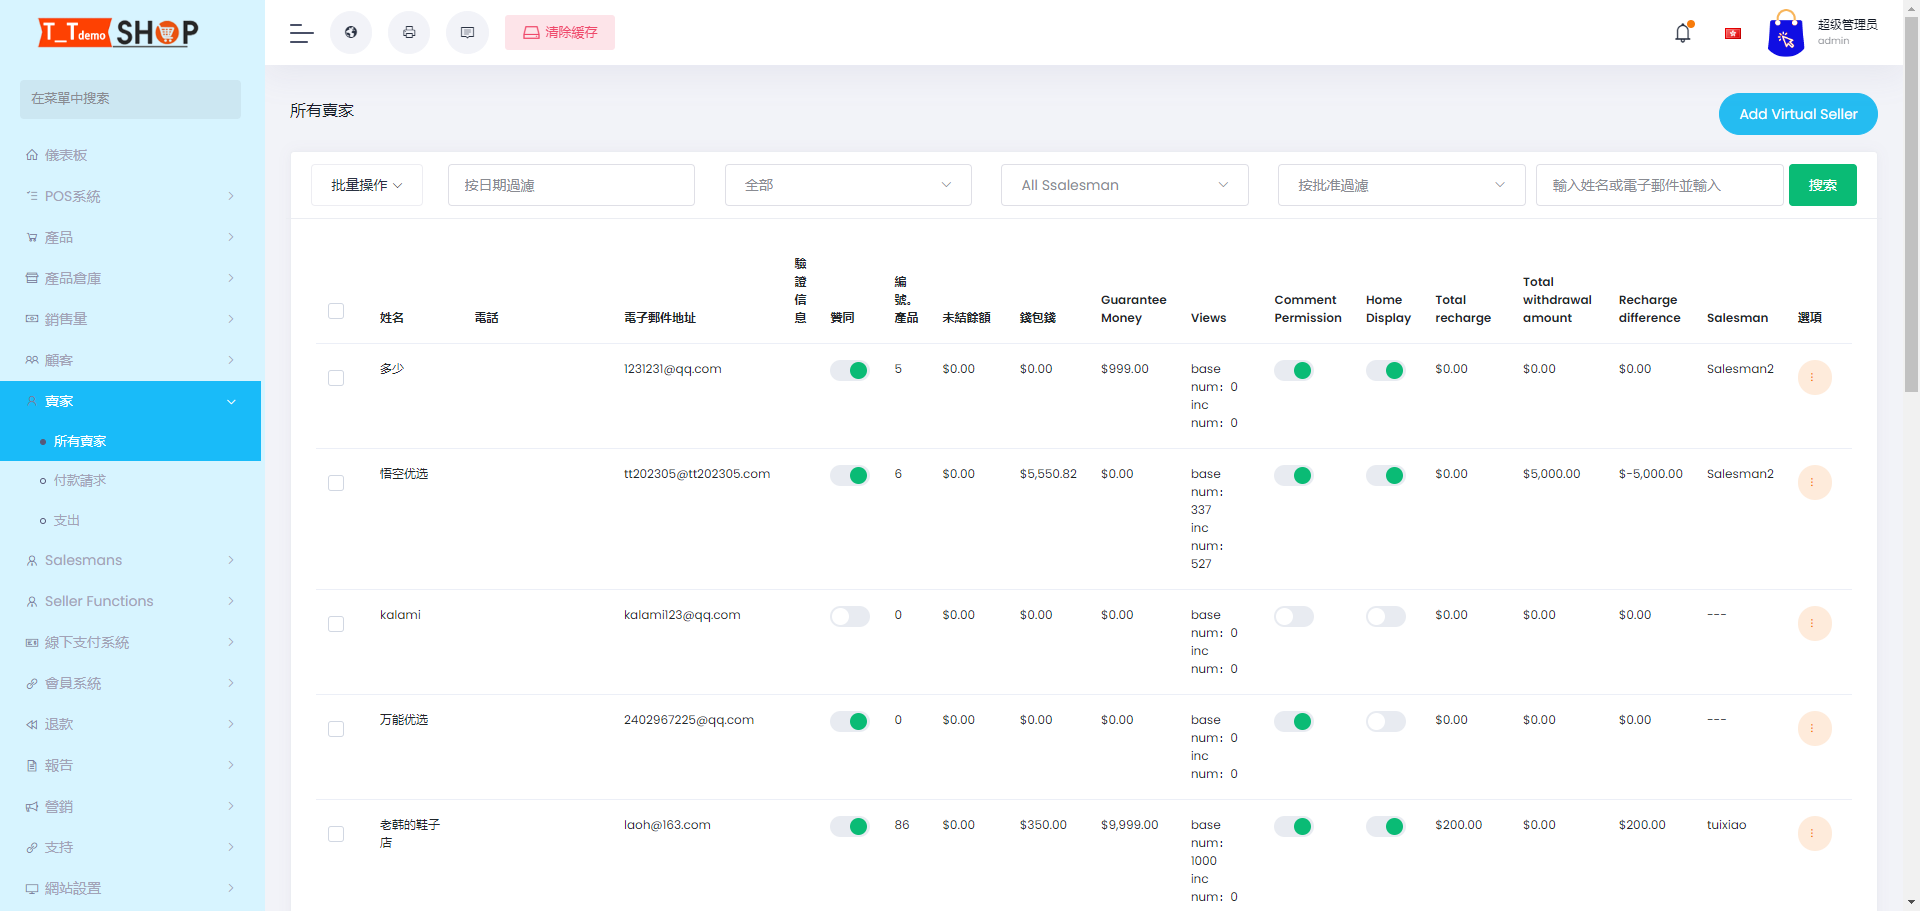Open the All Ssalesman dropdown
Image resolution: width=1920 pixels, height=911 pixels.
(x=1124, y=185)
